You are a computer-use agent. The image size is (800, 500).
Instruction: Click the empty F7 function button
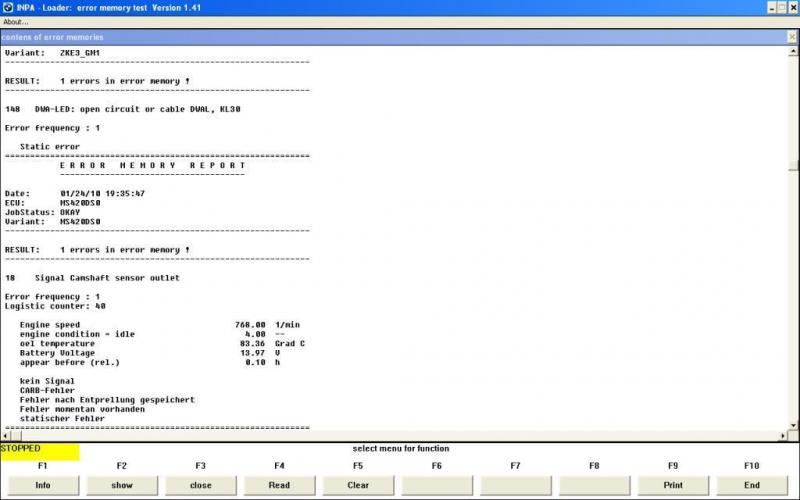[516, 485]
